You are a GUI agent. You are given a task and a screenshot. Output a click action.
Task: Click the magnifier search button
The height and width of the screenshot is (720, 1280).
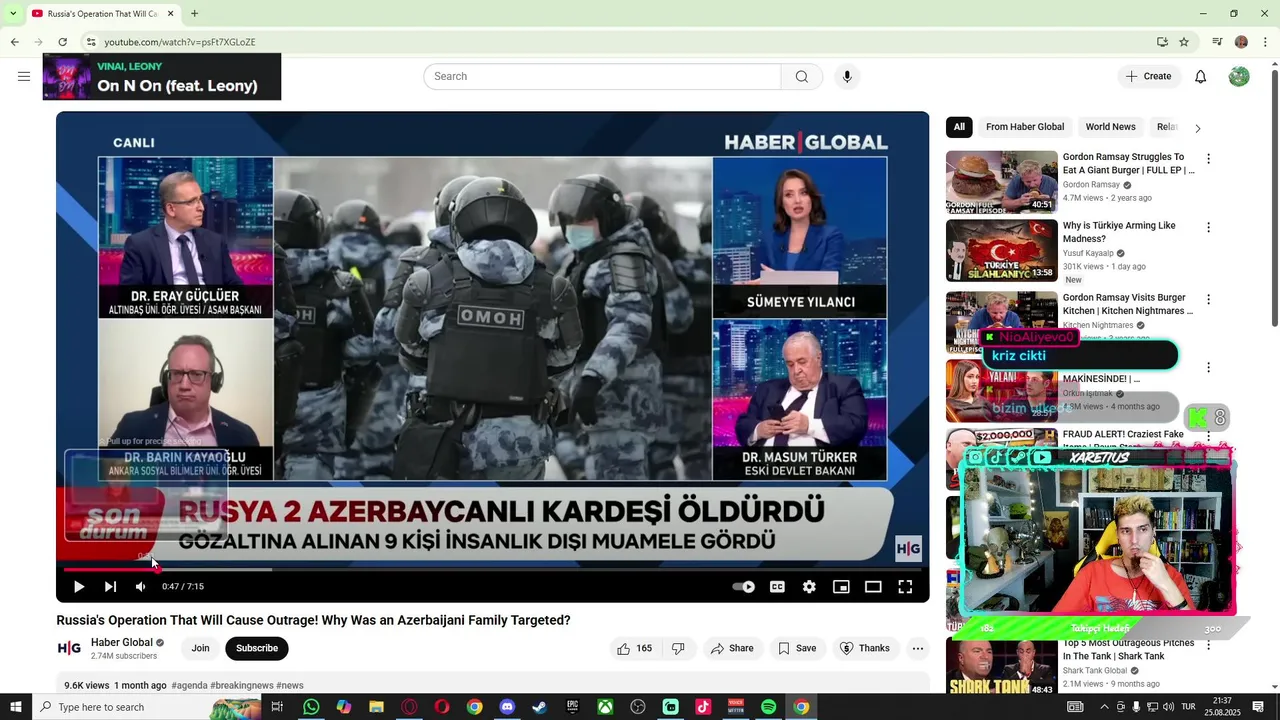point(802,77)
